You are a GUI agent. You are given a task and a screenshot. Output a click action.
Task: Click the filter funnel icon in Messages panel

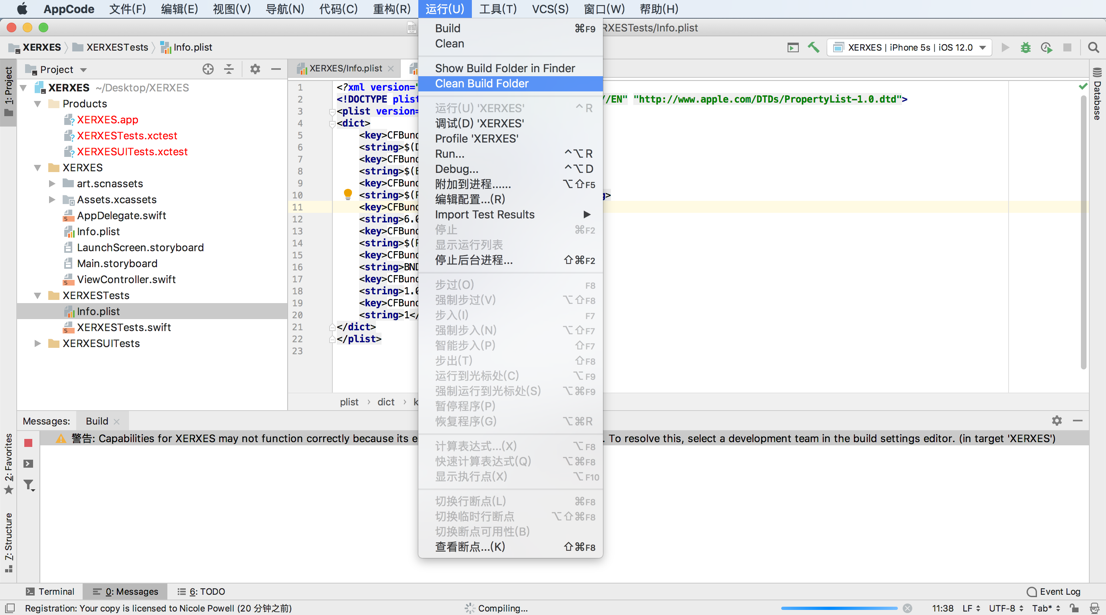[x=28, y=485]
